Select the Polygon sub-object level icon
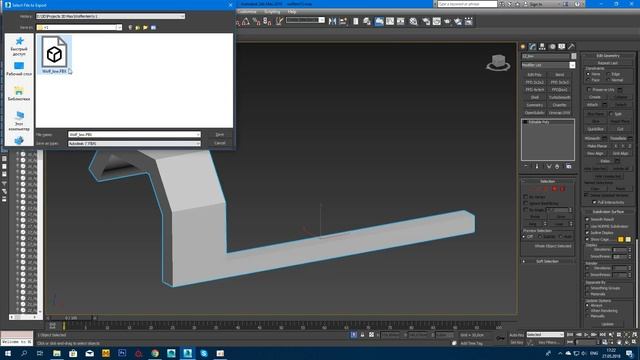This screenshot has height=360, width=640. click(554, 189)
